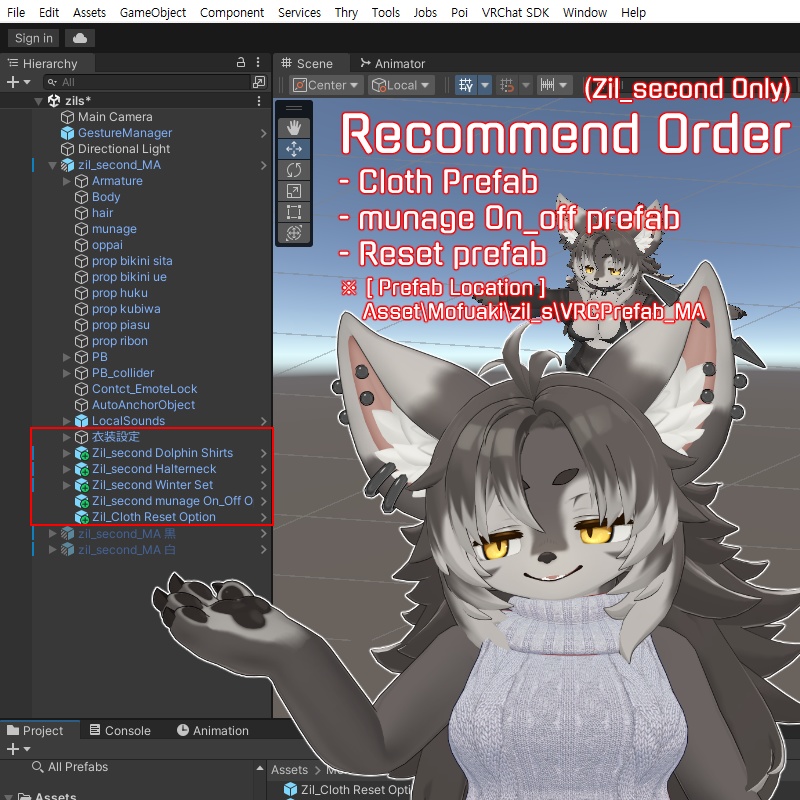Viewport: 800px width, 800px height.
Task: Open the zils scene options menu
Action: click(x=259, y=101)
